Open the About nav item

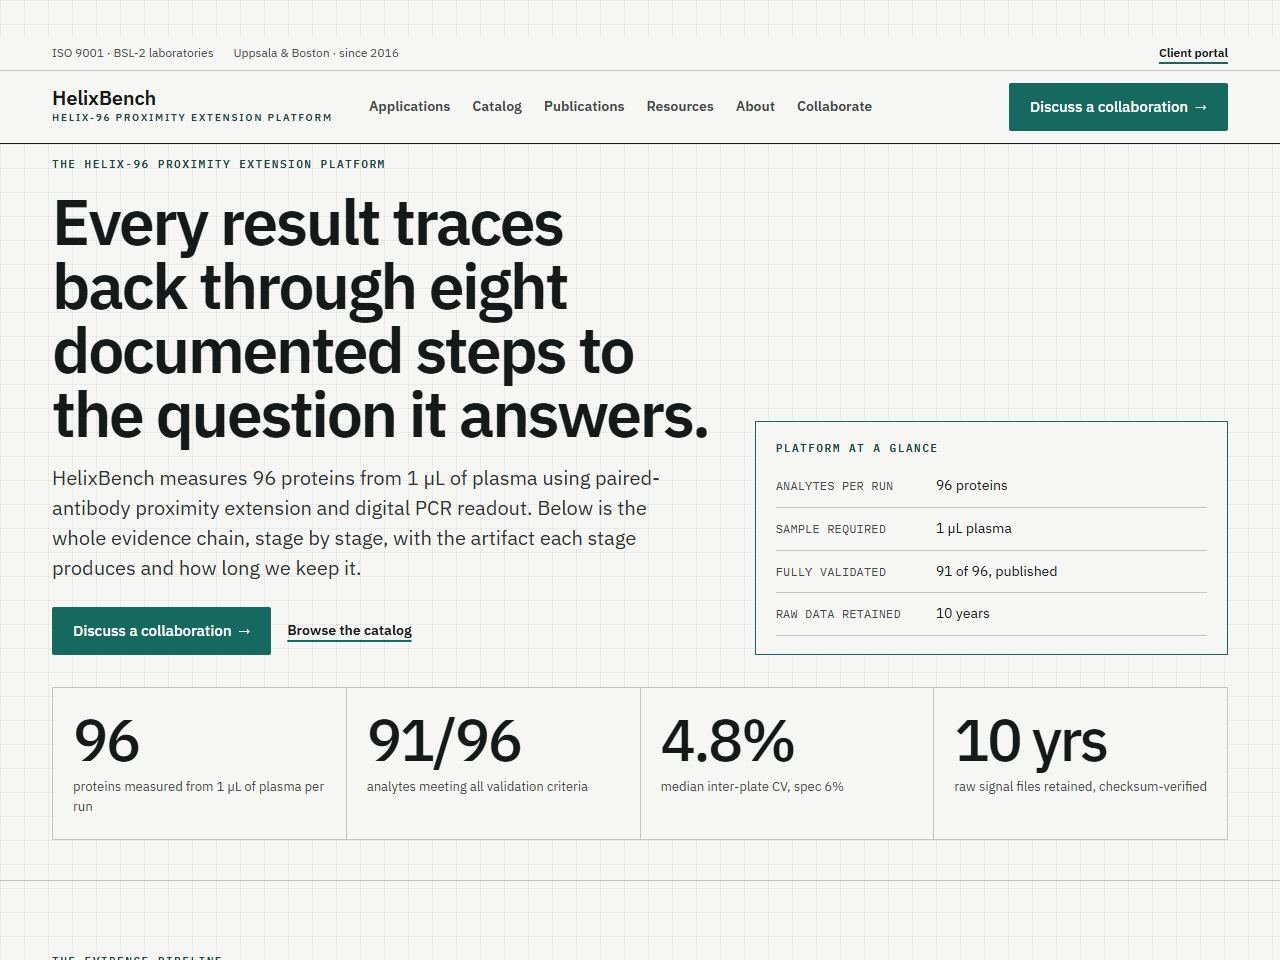tap(755, 106)
